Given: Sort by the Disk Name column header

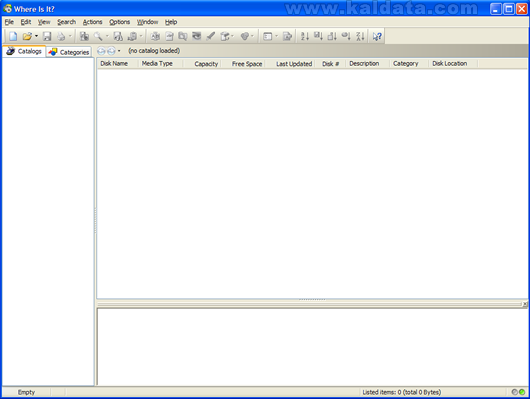Looking at the screenshot, I should click(118, 64).
